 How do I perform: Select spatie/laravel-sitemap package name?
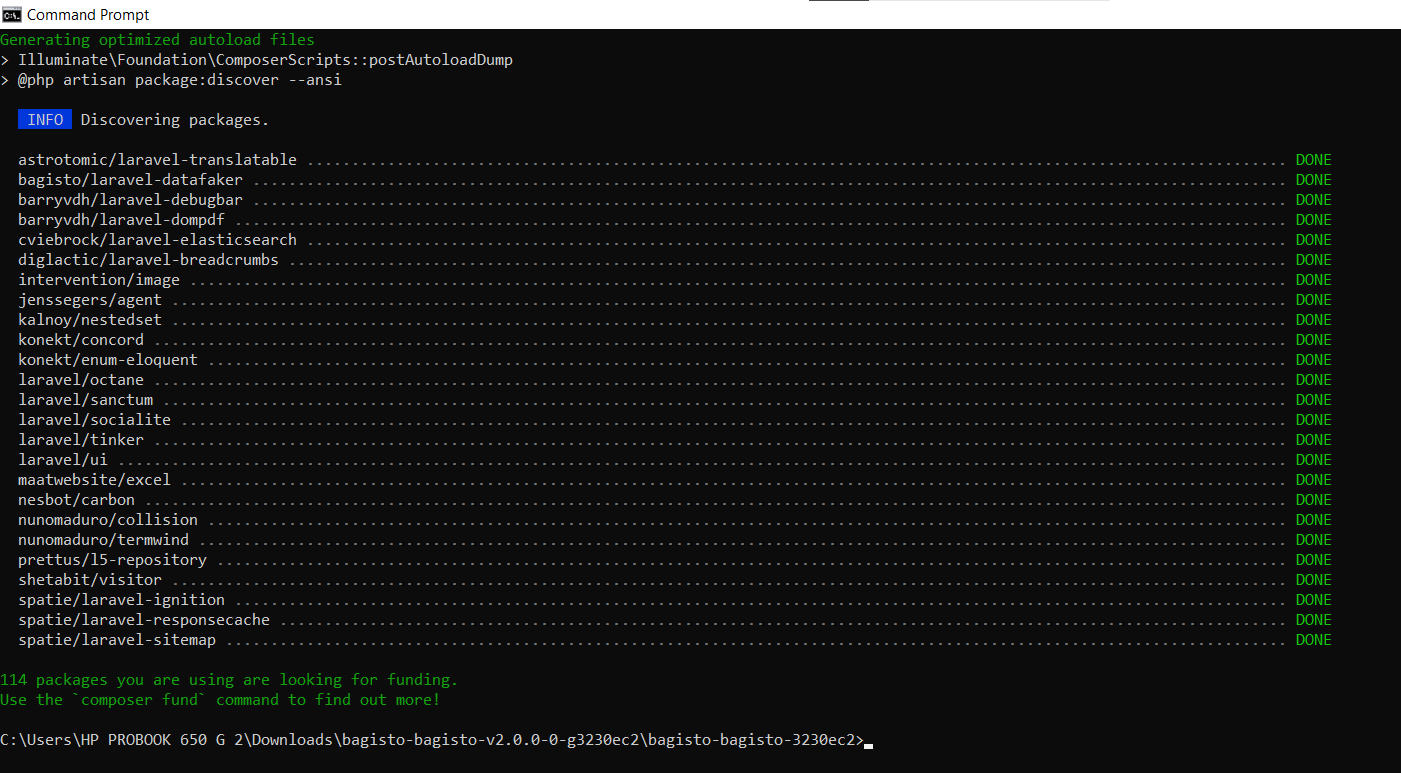pos(117,640)
